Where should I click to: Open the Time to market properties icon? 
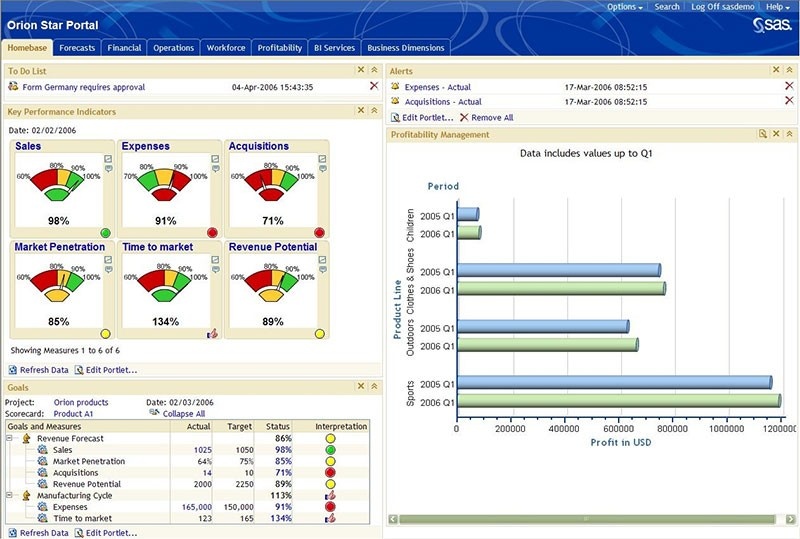(215, 260)
